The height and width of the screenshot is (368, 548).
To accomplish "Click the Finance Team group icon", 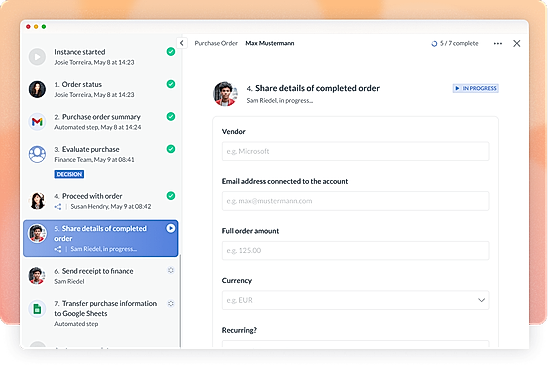I will 37,154.
